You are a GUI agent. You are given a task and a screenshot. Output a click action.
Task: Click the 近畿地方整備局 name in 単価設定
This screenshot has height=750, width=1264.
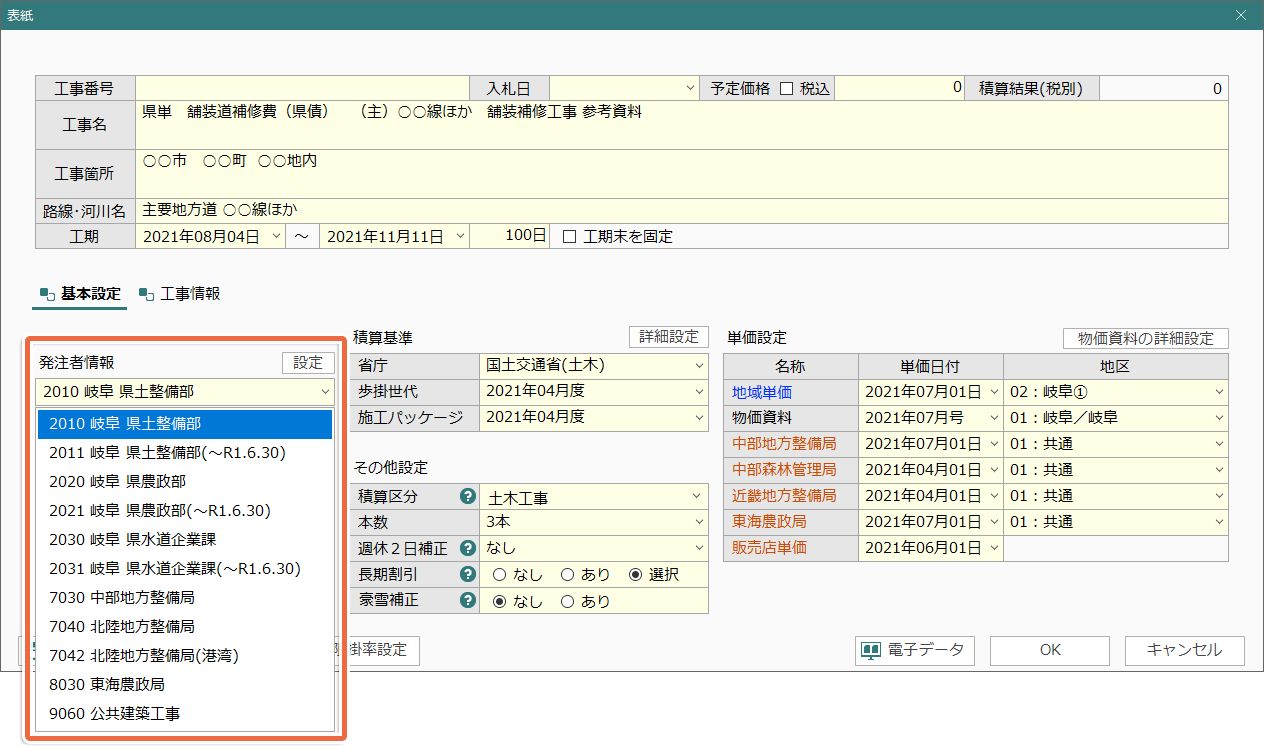tap(784, 496)
